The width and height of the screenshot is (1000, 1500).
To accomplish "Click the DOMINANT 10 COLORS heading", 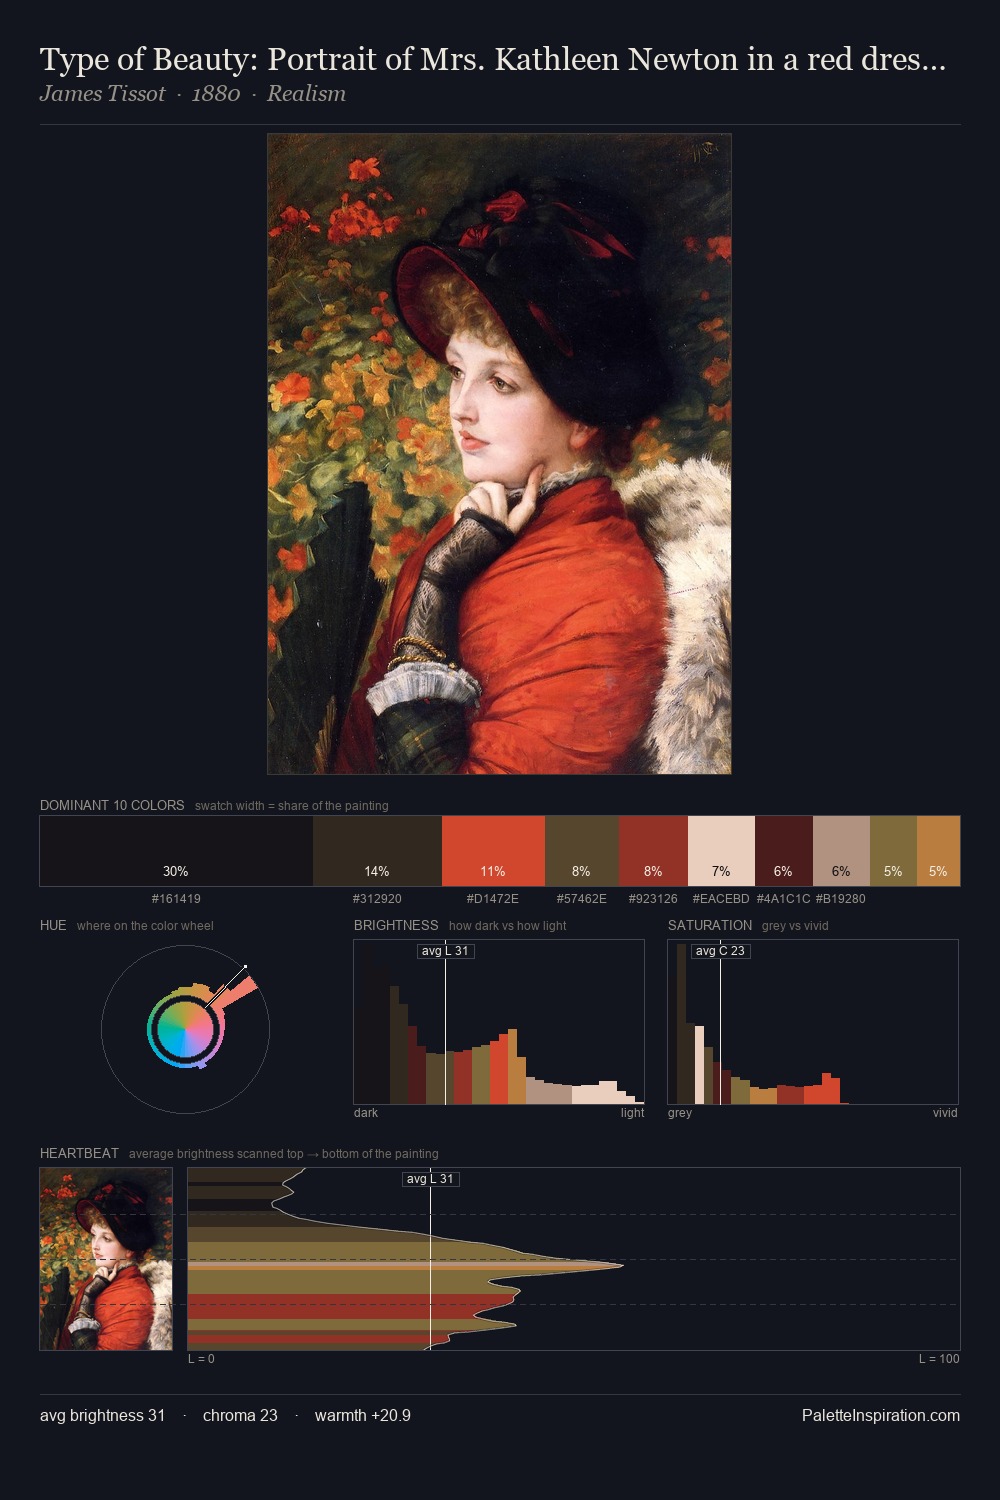I will (x=112, y=805).
